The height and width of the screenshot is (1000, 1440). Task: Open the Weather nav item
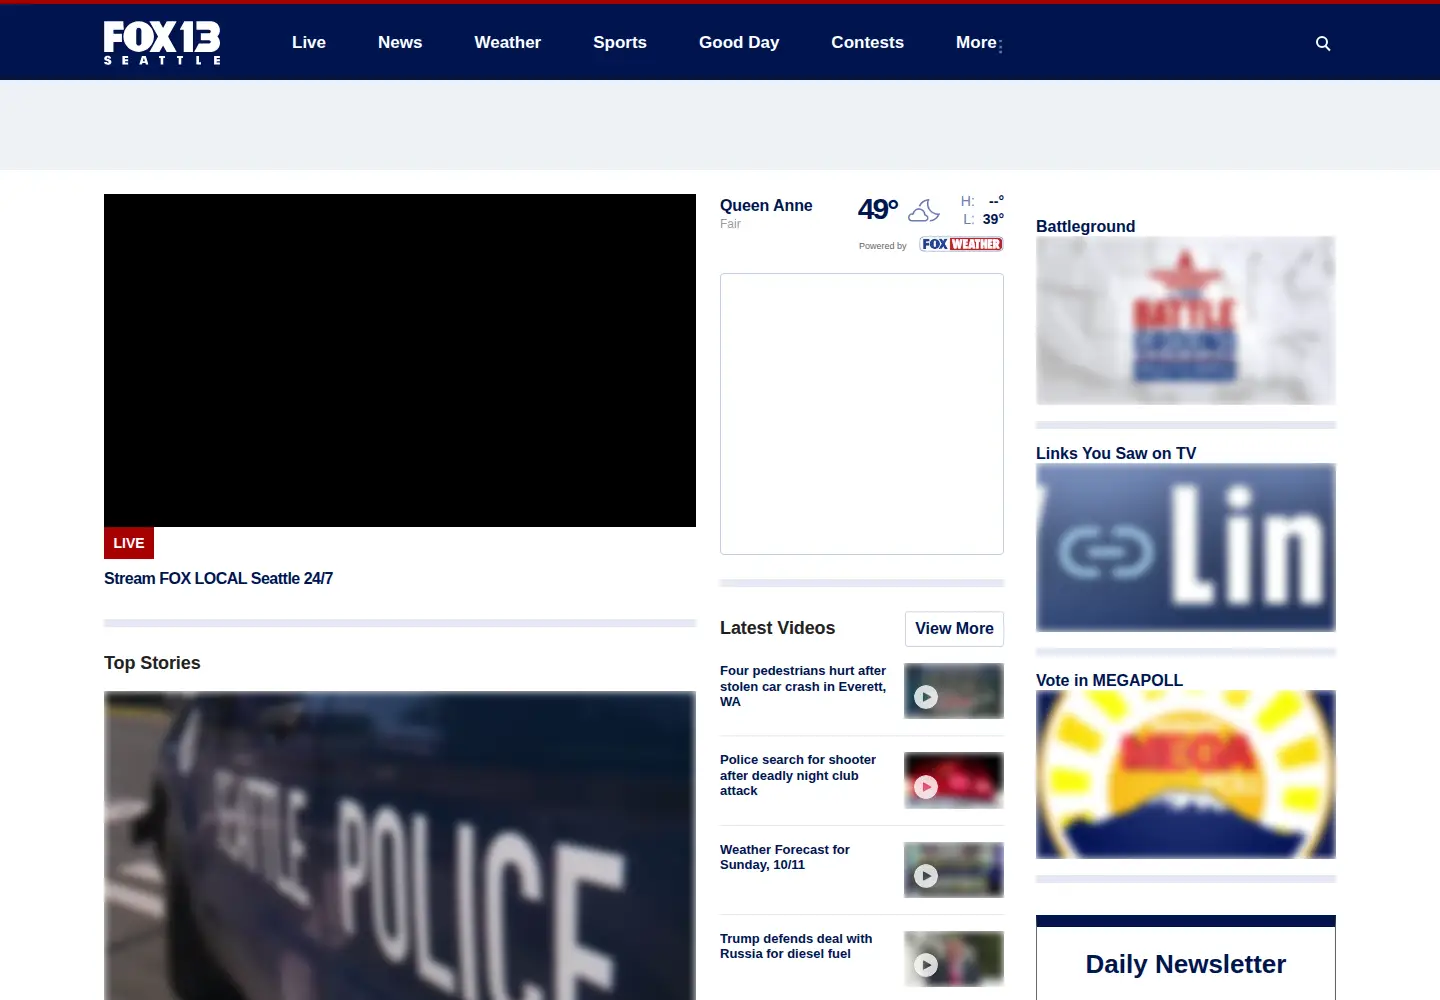[508, 42]
